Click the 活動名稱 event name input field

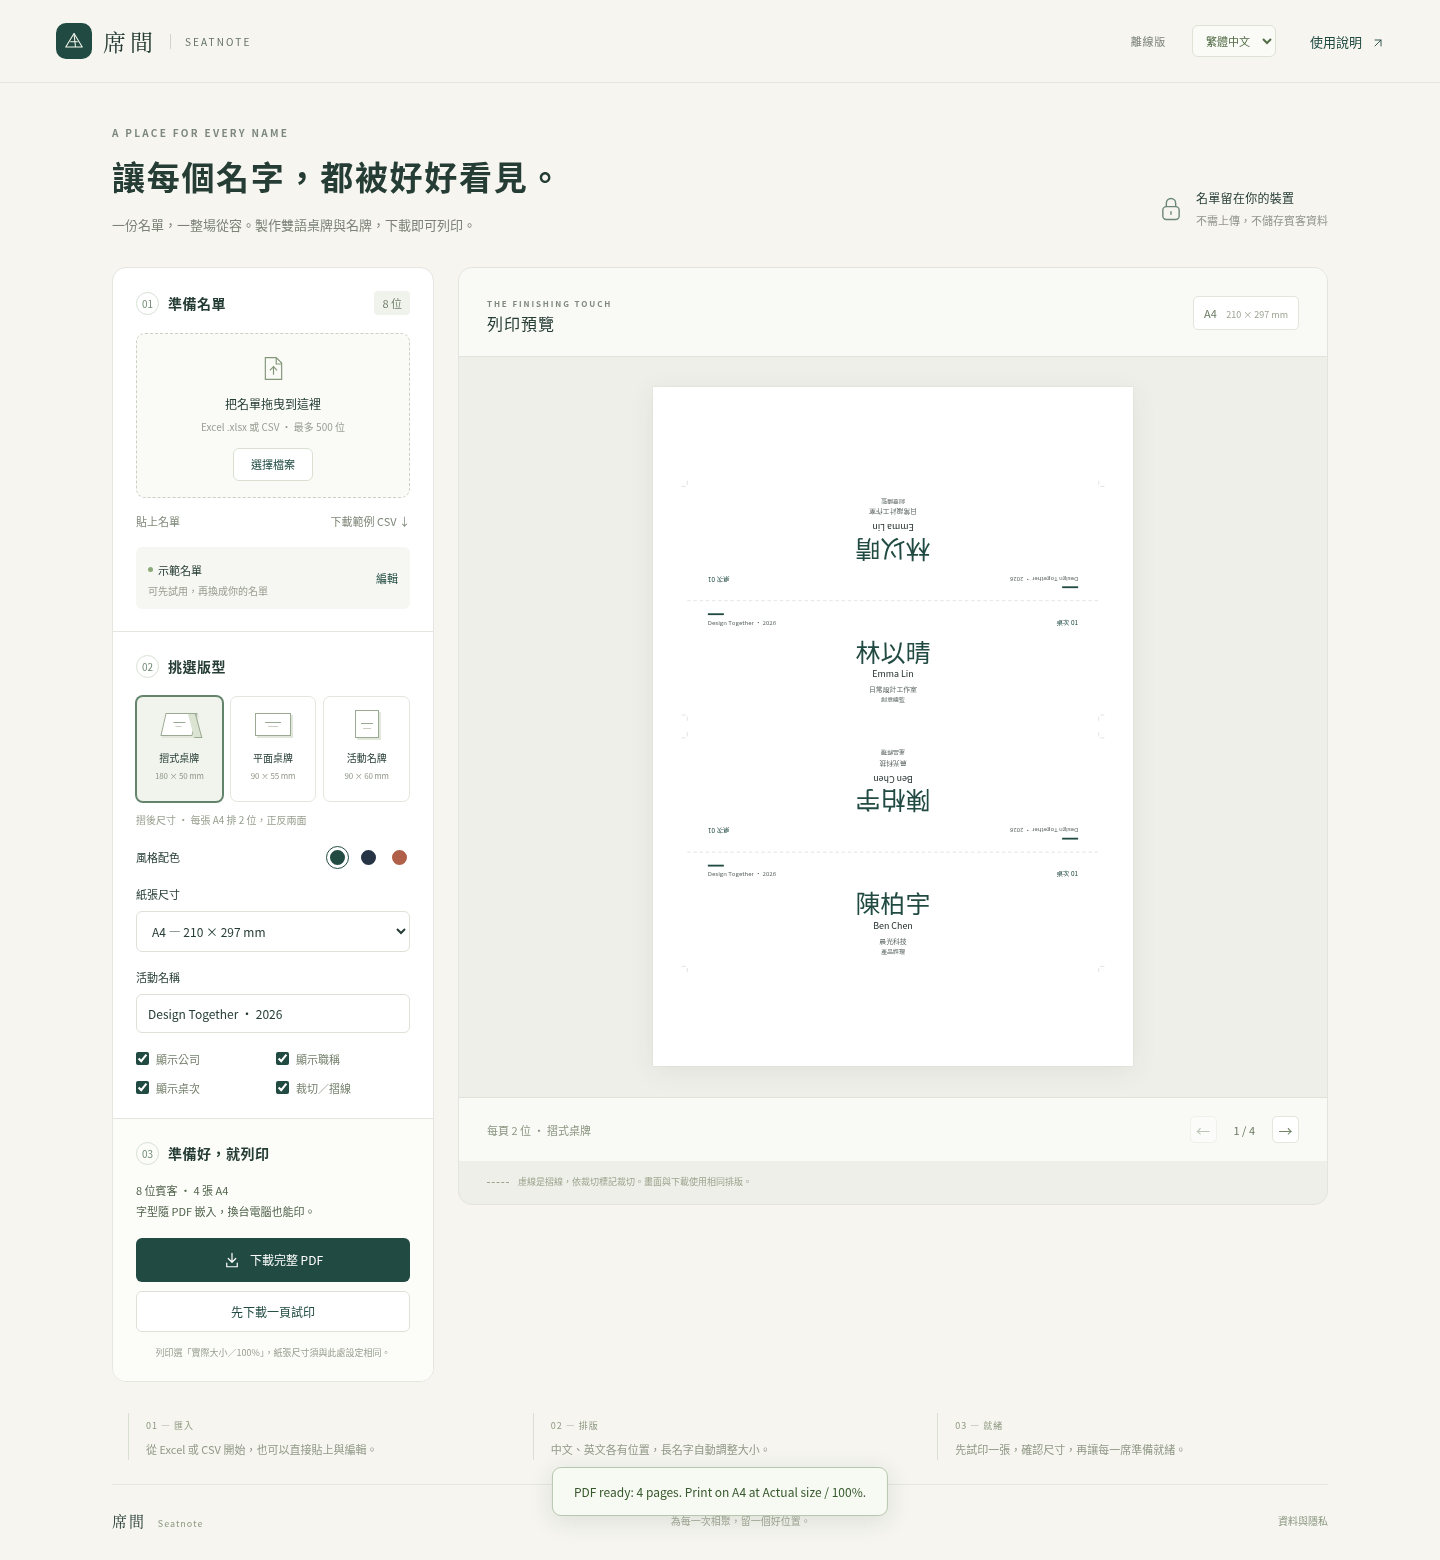click(x=273, y=1014)
